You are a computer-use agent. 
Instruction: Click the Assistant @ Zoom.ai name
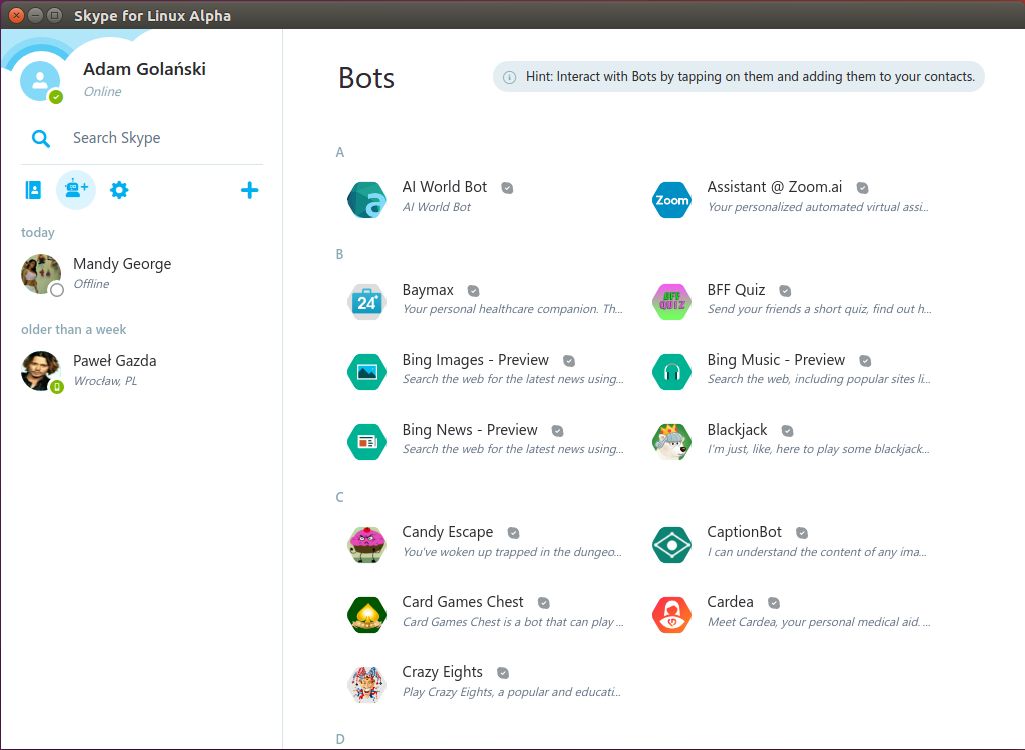pyautogui.click(x=775, y=187)
